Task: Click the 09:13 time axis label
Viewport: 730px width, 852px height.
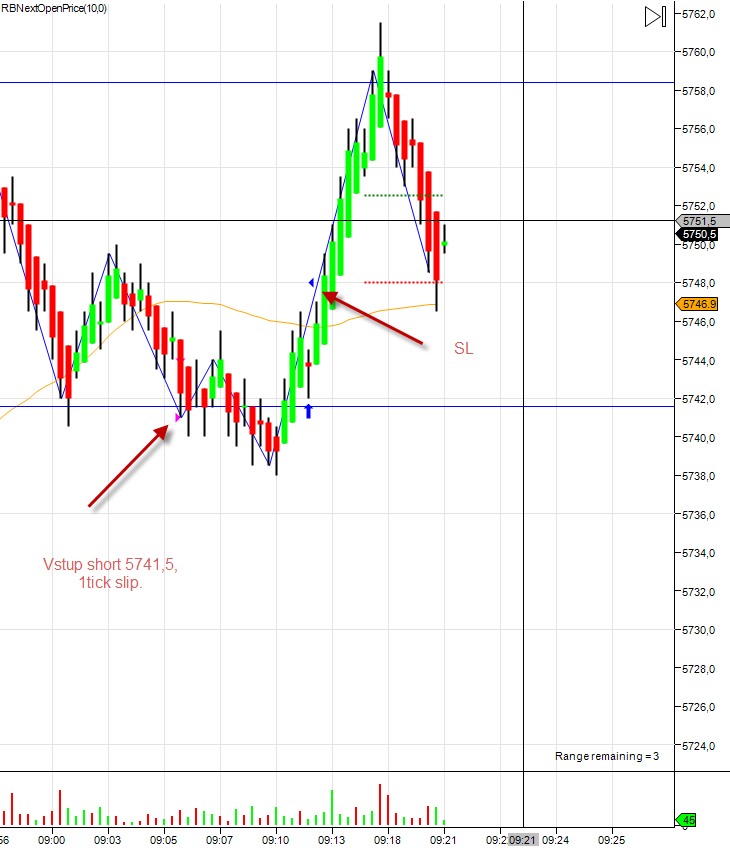Action: point(332,840)
